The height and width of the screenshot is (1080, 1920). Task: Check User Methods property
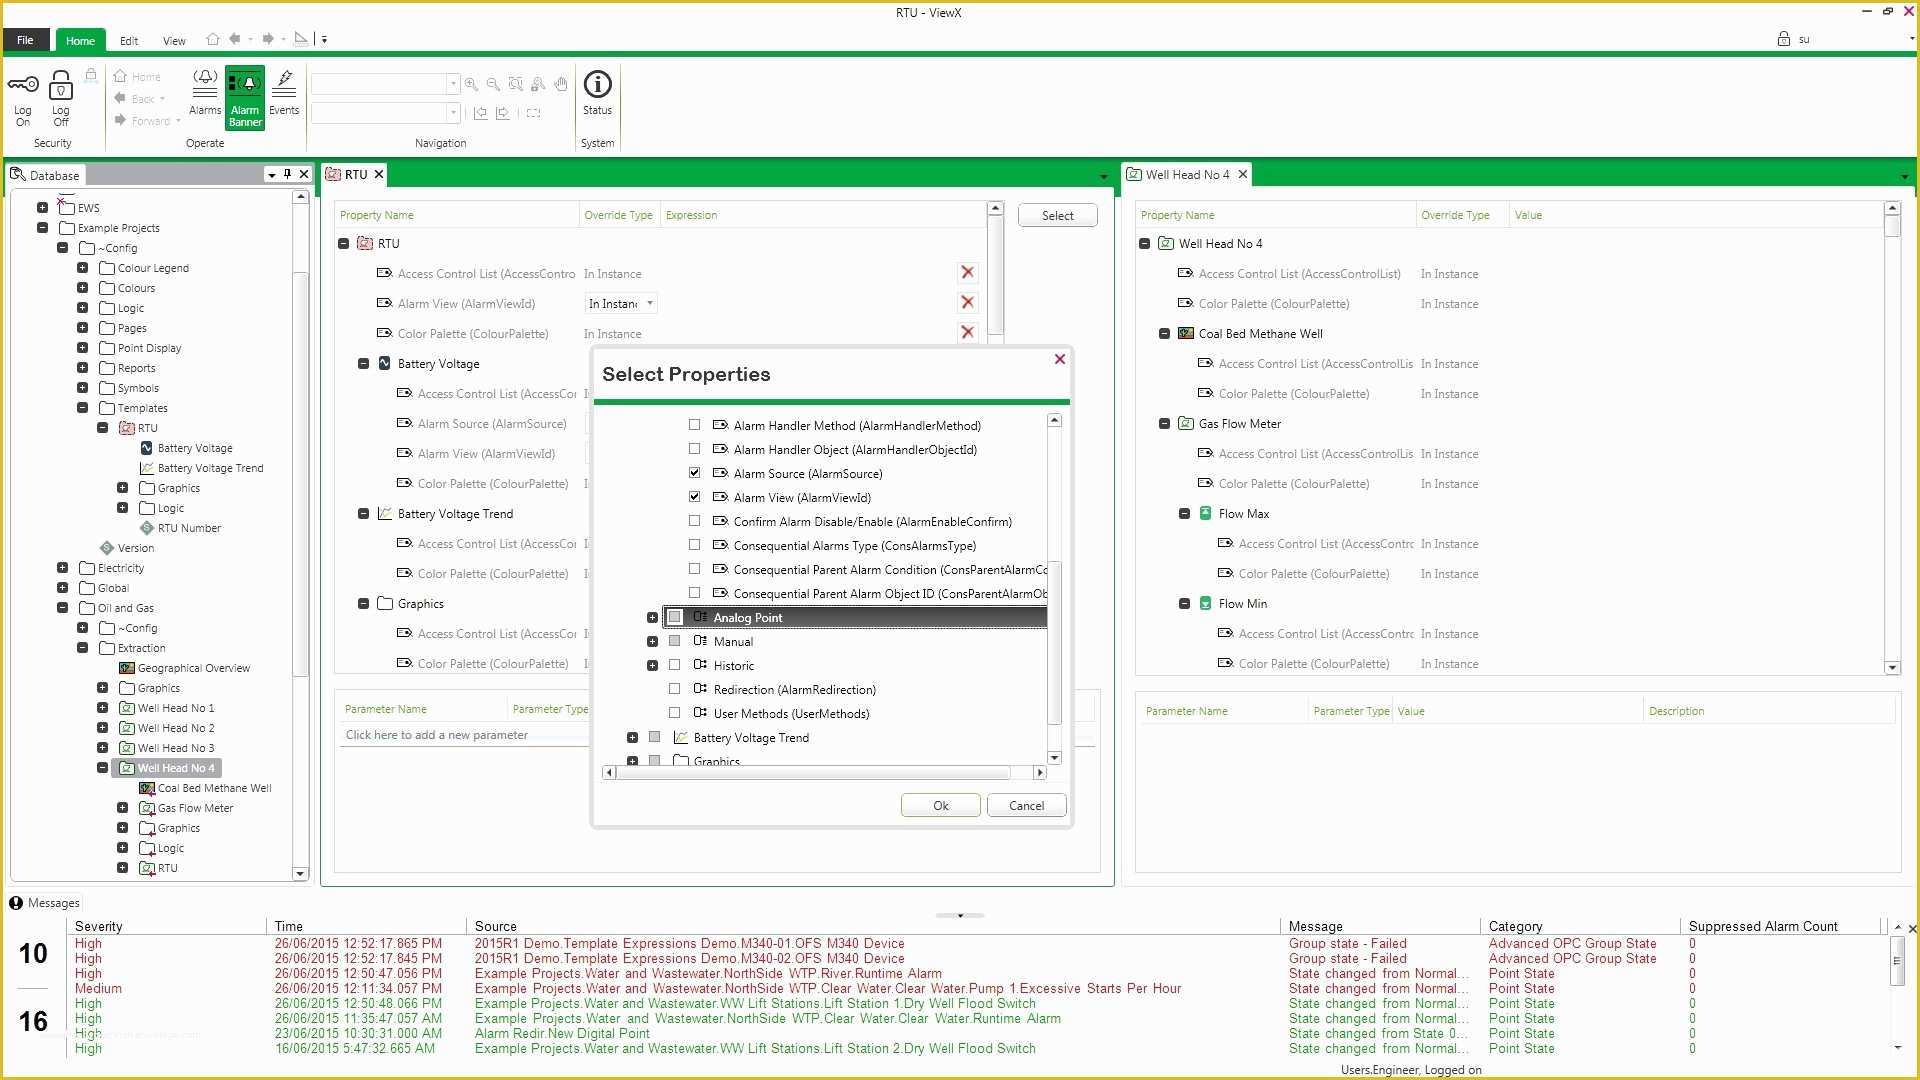click(x=674, y=713)
